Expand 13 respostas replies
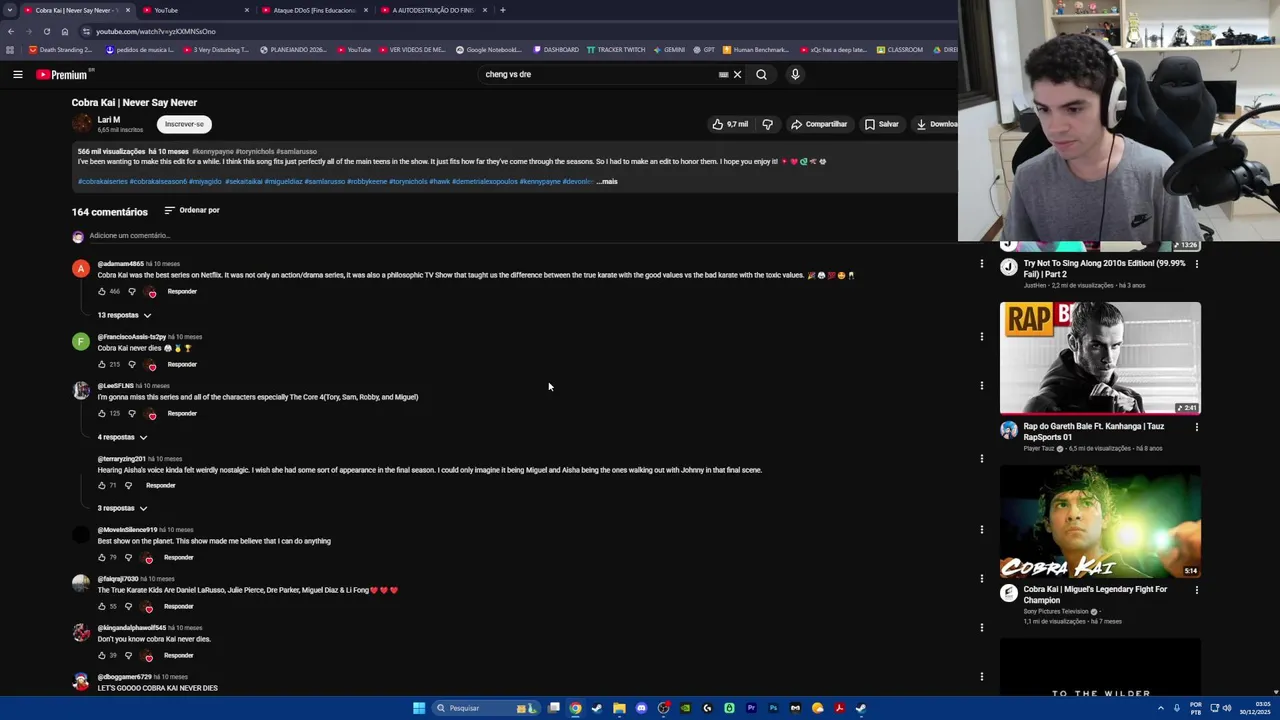The width and height of the screenshot is (1280, 720). click(124, 315)
